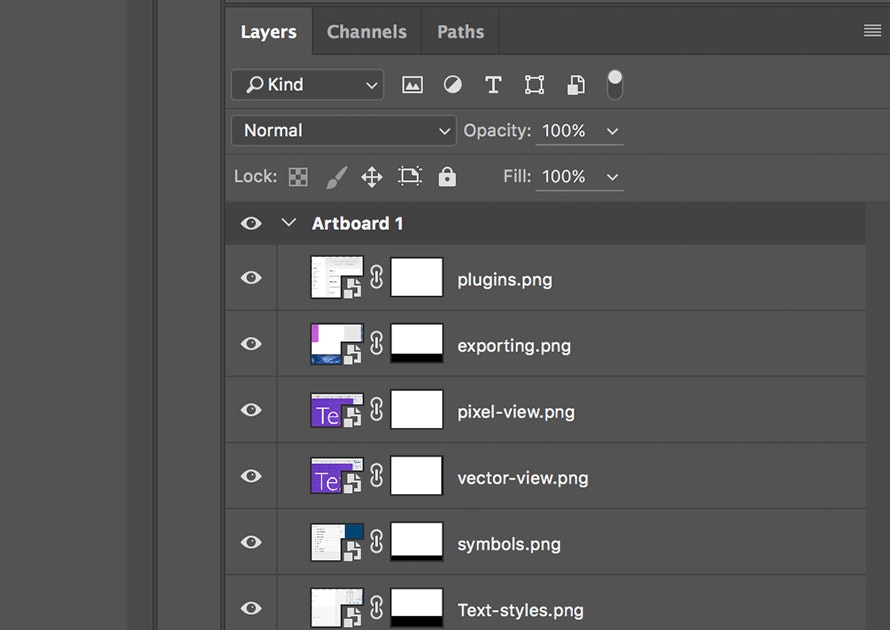Filter for shape layers icon
This screenshot has height=630, width=890.
(534, 85)
